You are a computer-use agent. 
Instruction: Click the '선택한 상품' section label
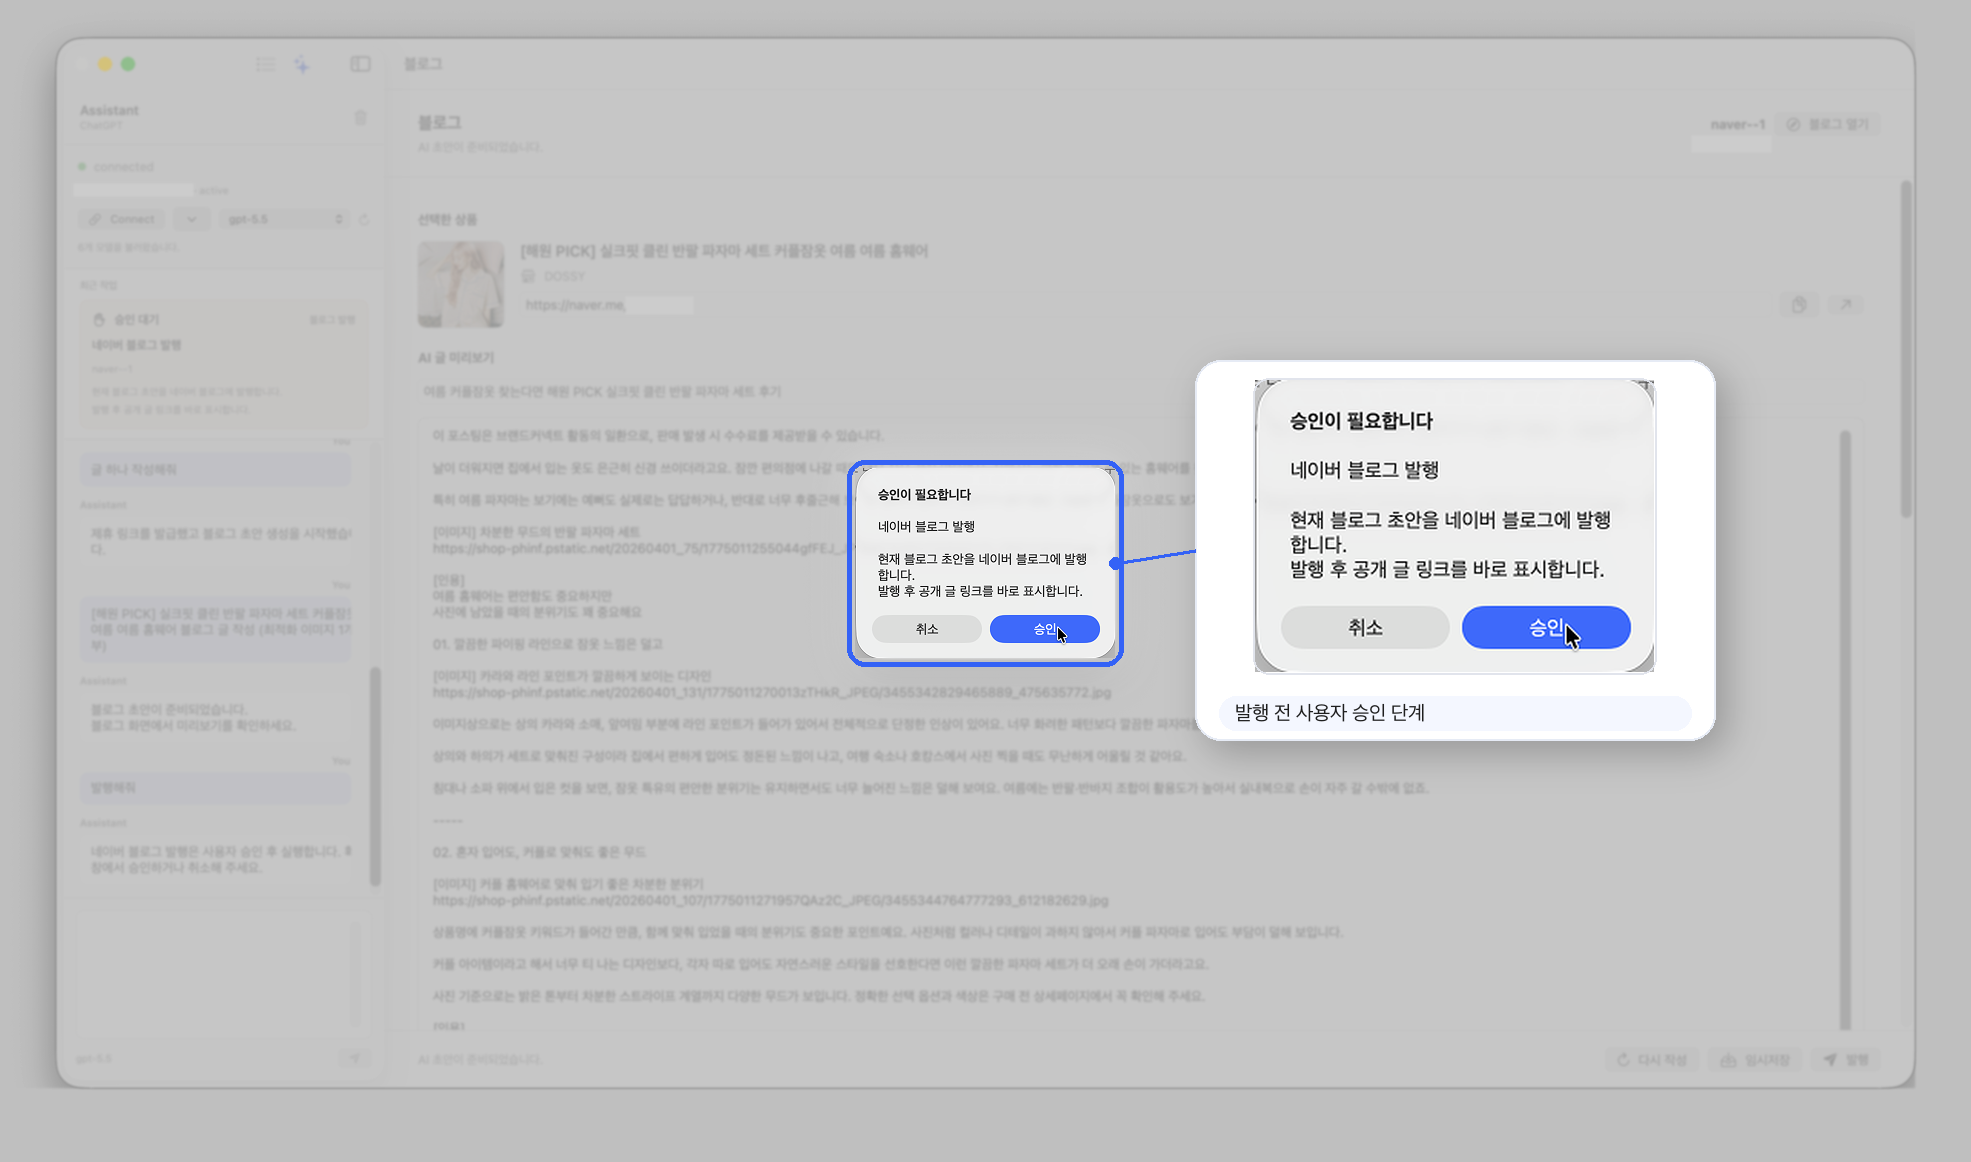tap(447, 220)
